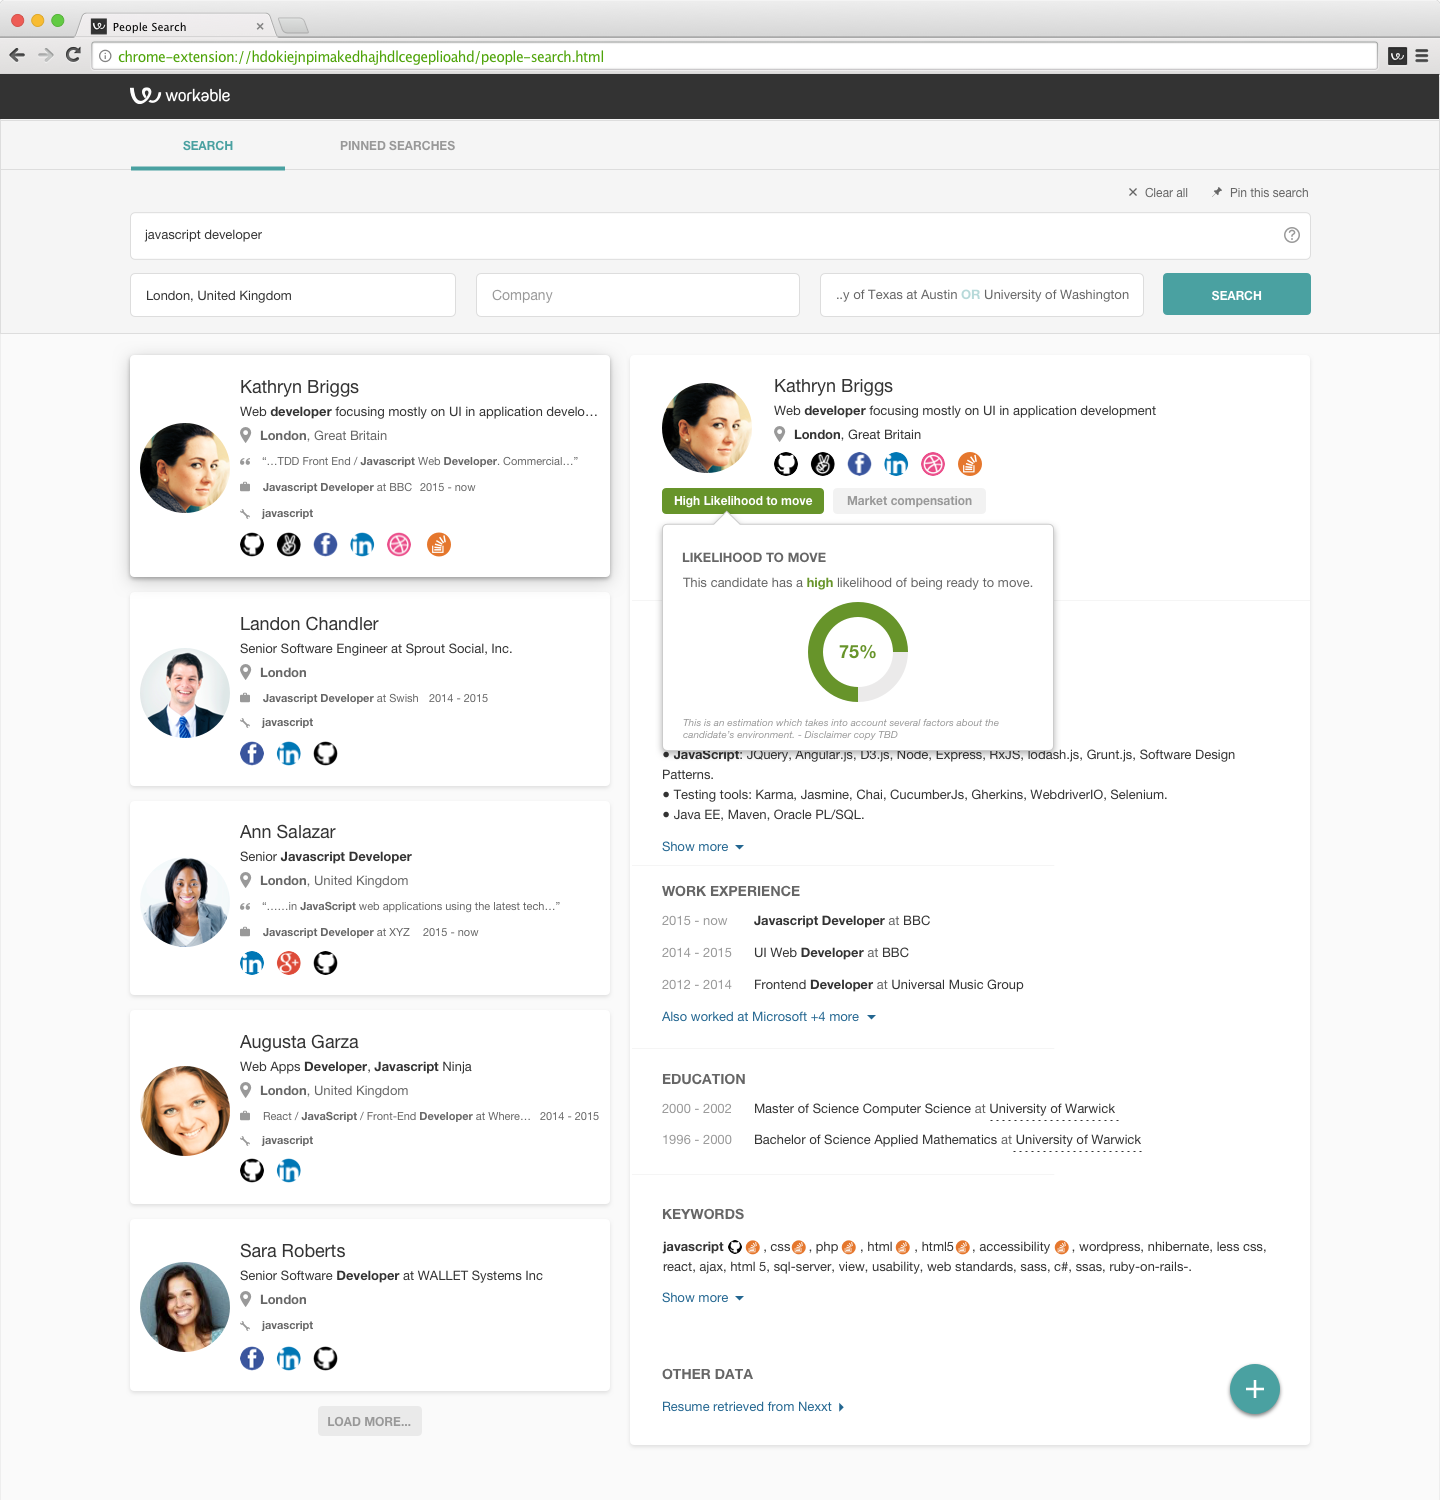This screenshot has width=1440, height=1500.
Task: Select the Search tab
Action: (208, 146)
